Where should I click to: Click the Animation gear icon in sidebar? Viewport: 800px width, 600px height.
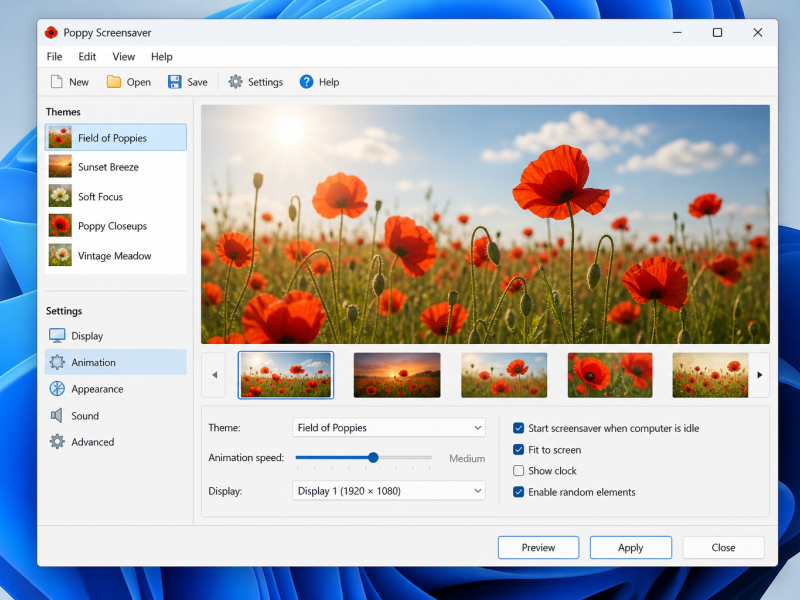(x=57, y=362)
